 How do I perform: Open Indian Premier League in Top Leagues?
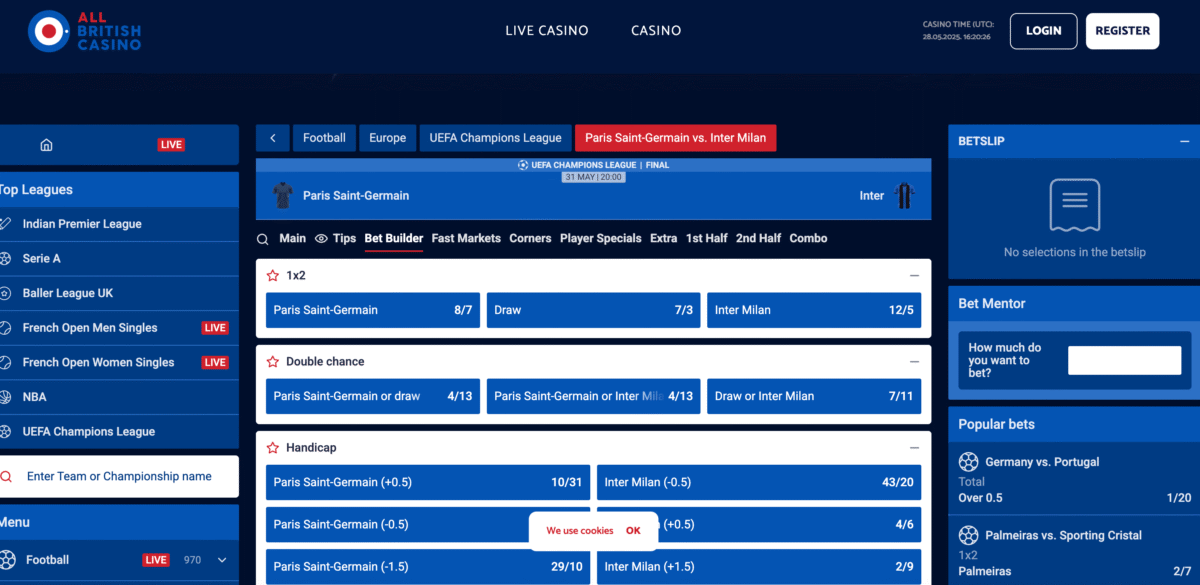119,224
